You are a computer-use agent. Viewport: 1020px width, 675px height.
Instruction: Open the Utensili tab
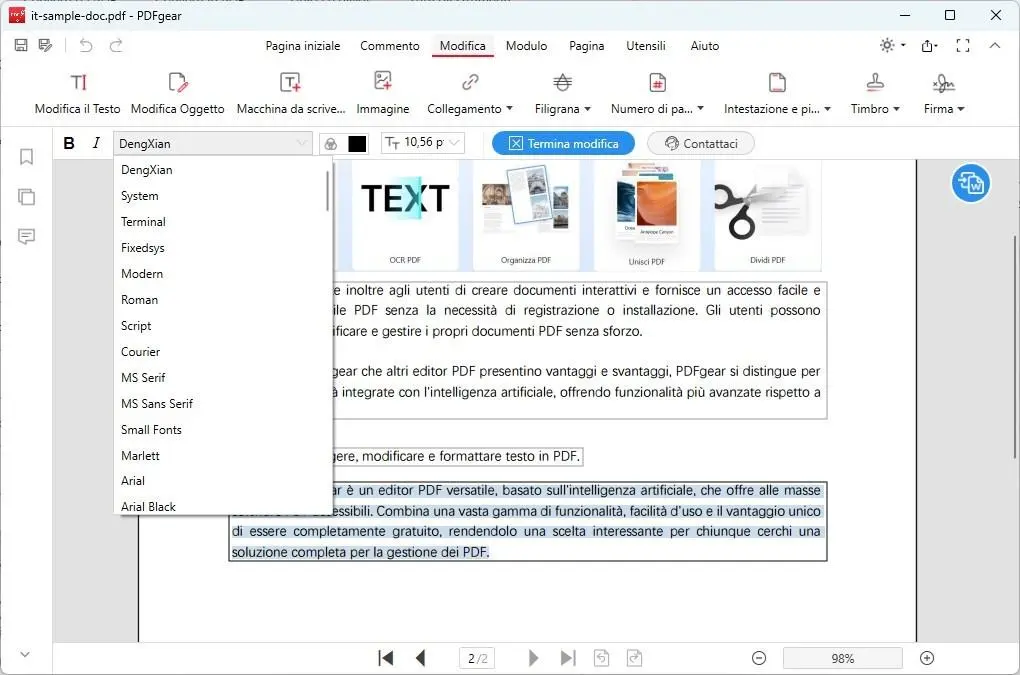point(646,46)
